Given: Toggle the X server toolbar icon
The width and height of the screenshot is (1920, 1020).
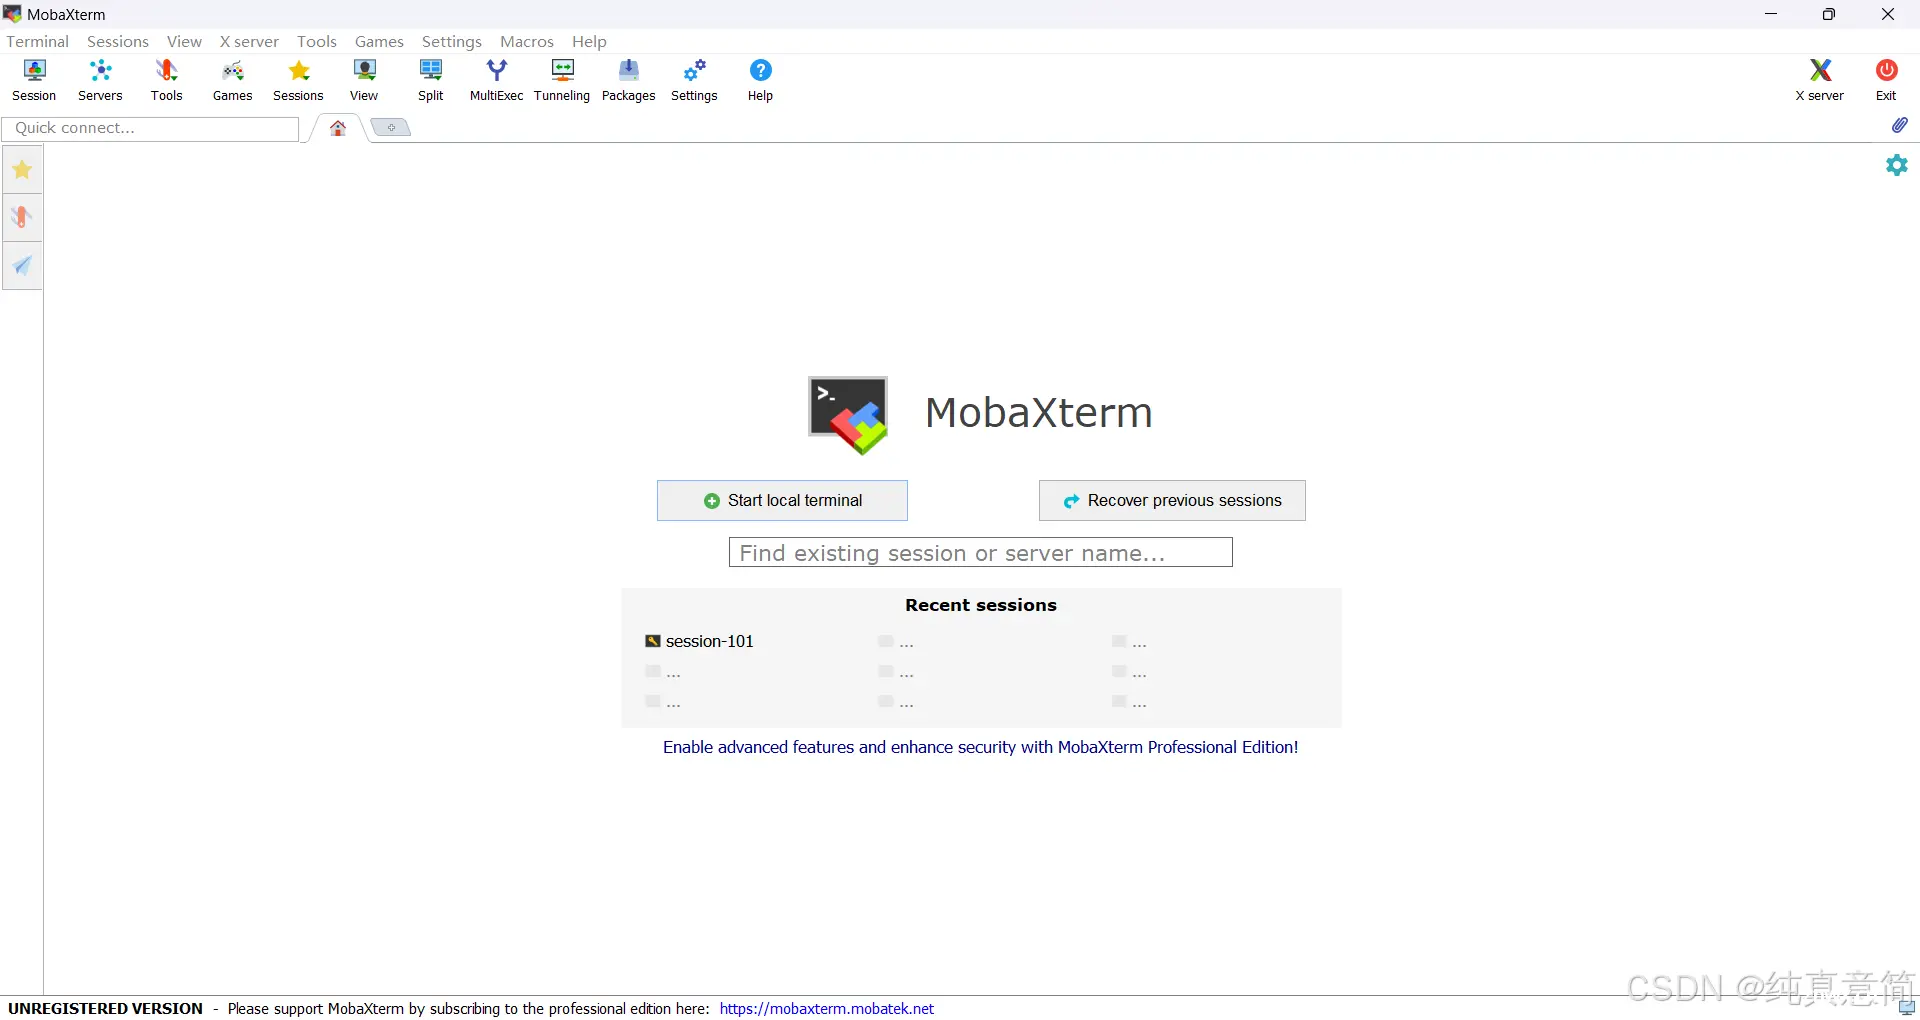Looking at the screenshot, I should point(1820,80).
